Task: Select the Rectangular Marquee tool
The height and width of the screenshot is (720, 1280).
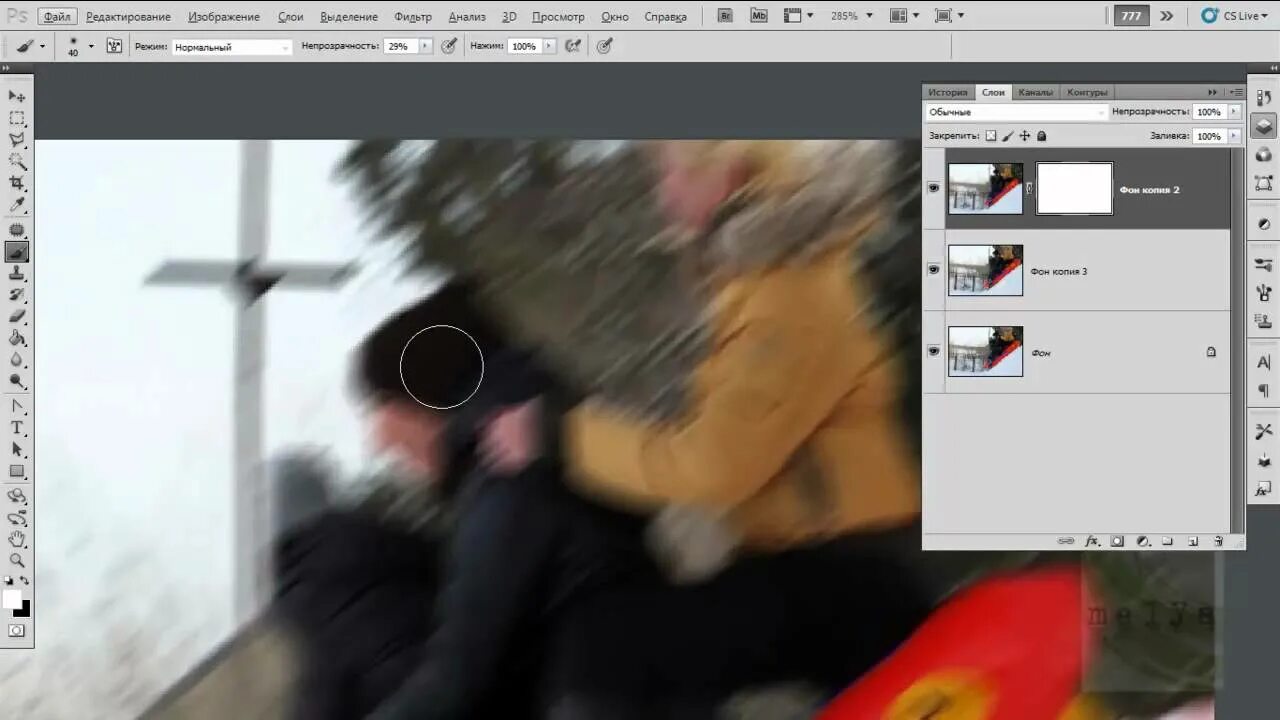Action: pos(17,118)
